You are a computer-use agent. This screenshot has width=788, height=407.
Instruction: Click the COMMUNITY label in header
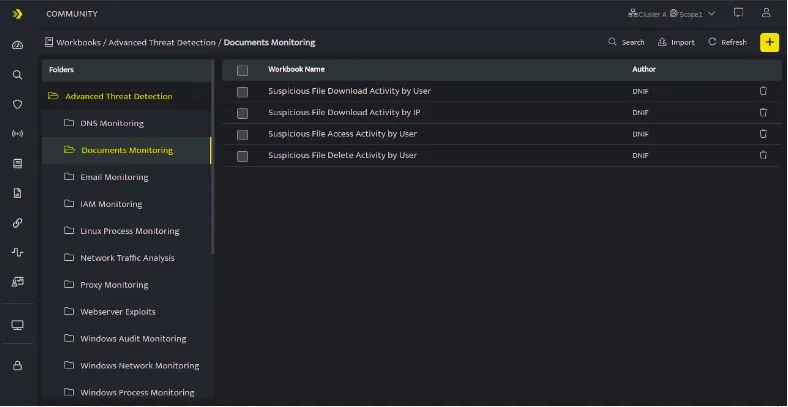(x=72, y=14)
